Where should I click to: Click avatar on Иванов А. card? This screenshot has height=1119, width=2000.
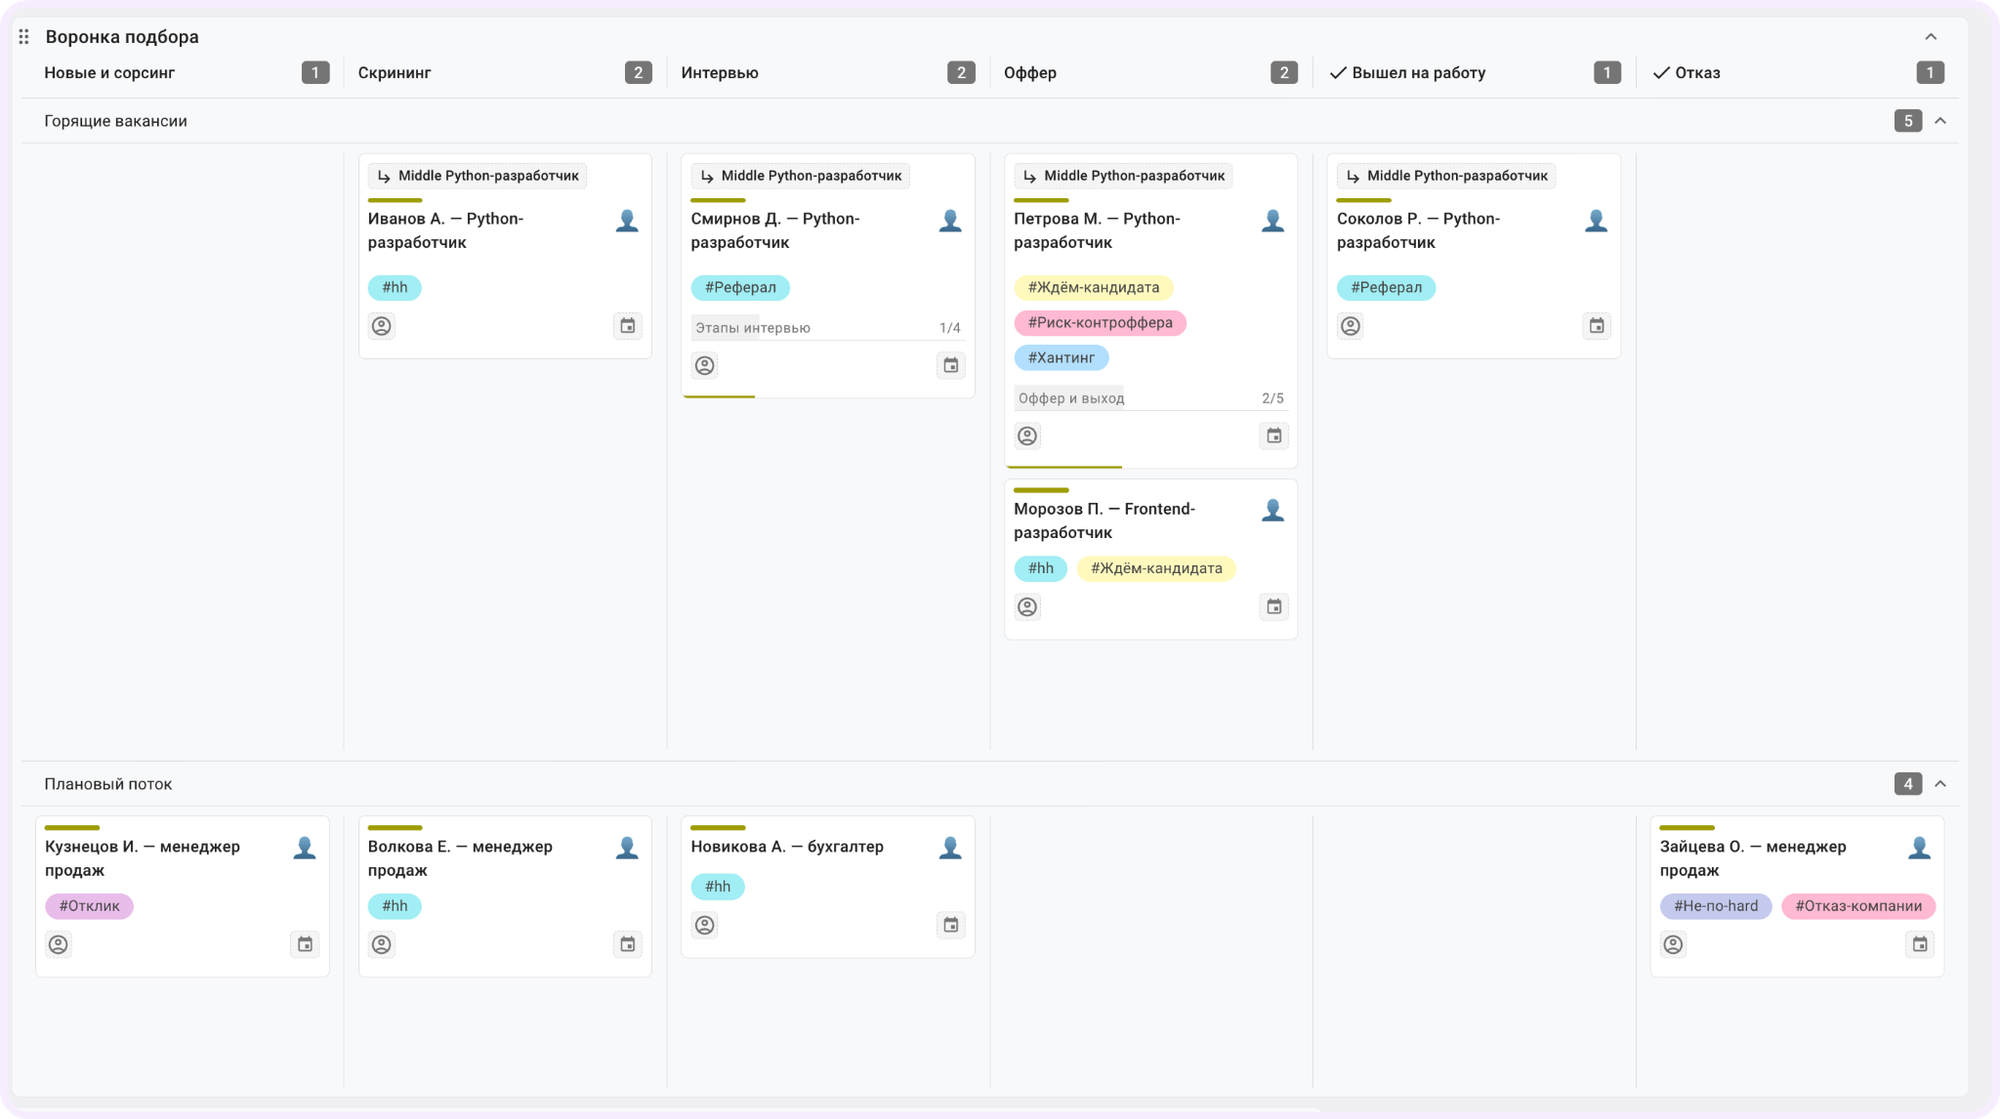point(627,220)
